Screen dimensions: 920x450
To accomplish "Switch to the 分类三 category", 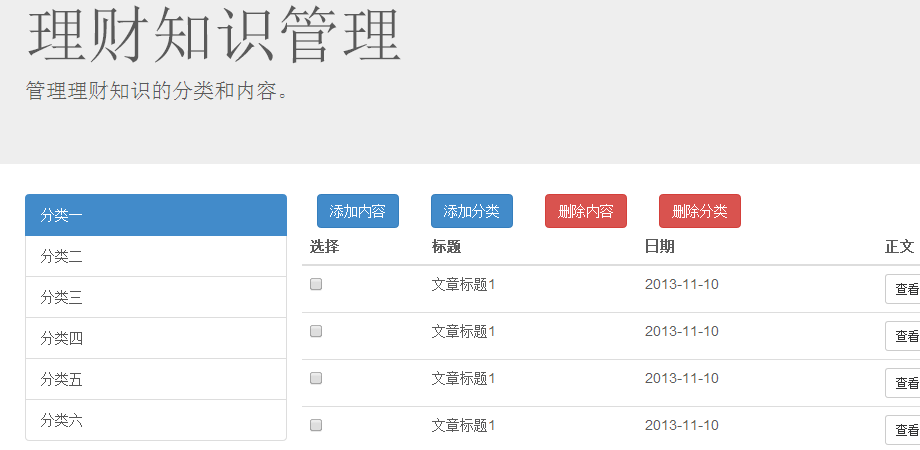I will pos(156,297).
